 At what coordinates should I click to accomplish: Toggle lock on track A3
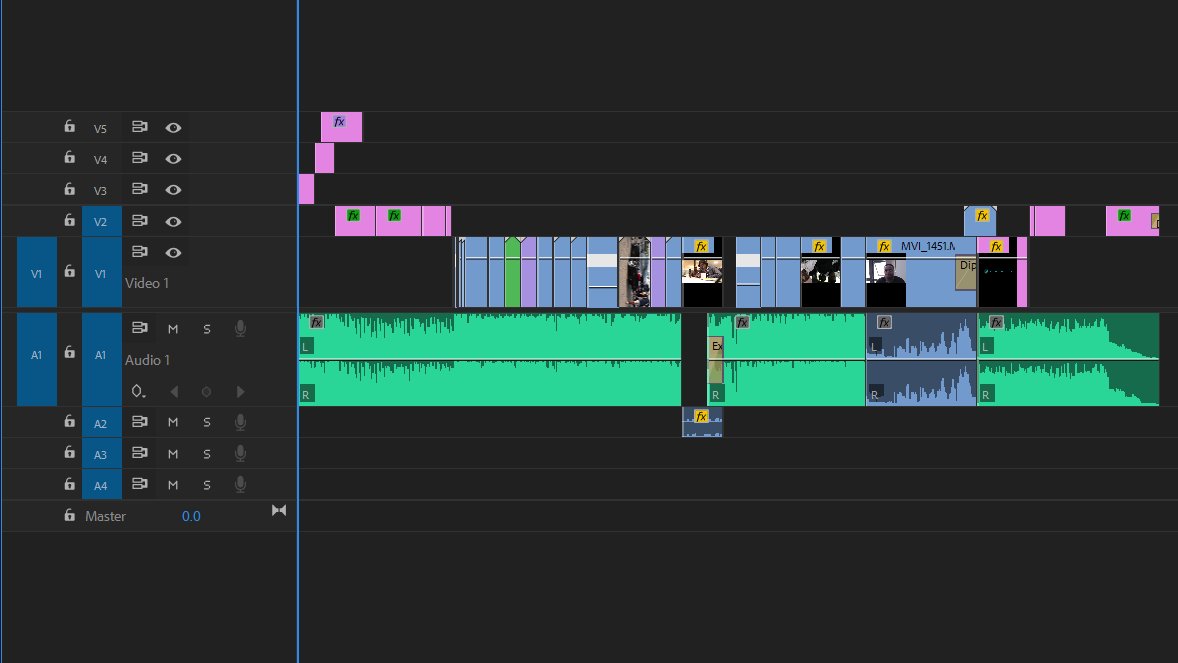[69, 453]
